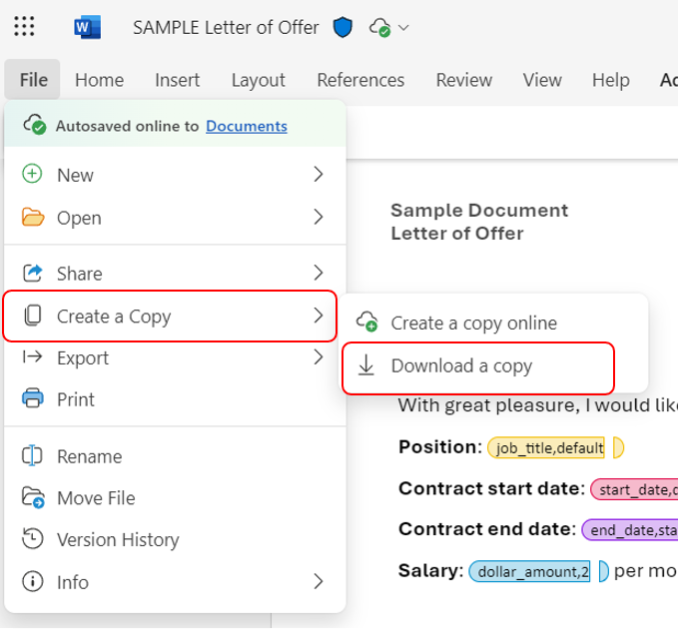Click the Word app logo icon

(x=87, y=27)
